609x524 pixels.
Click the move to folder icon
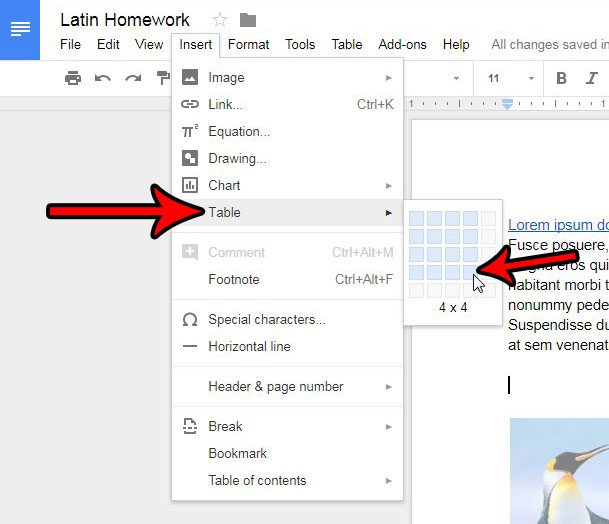[248, 20]
